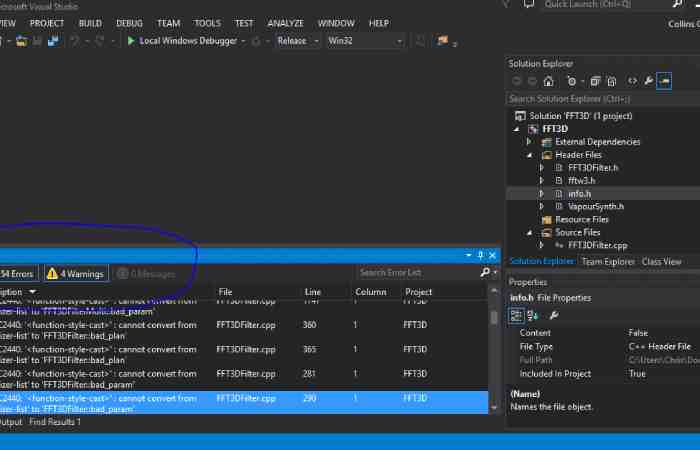Select the Solution 'FFT3D' root node

[581, 116]
